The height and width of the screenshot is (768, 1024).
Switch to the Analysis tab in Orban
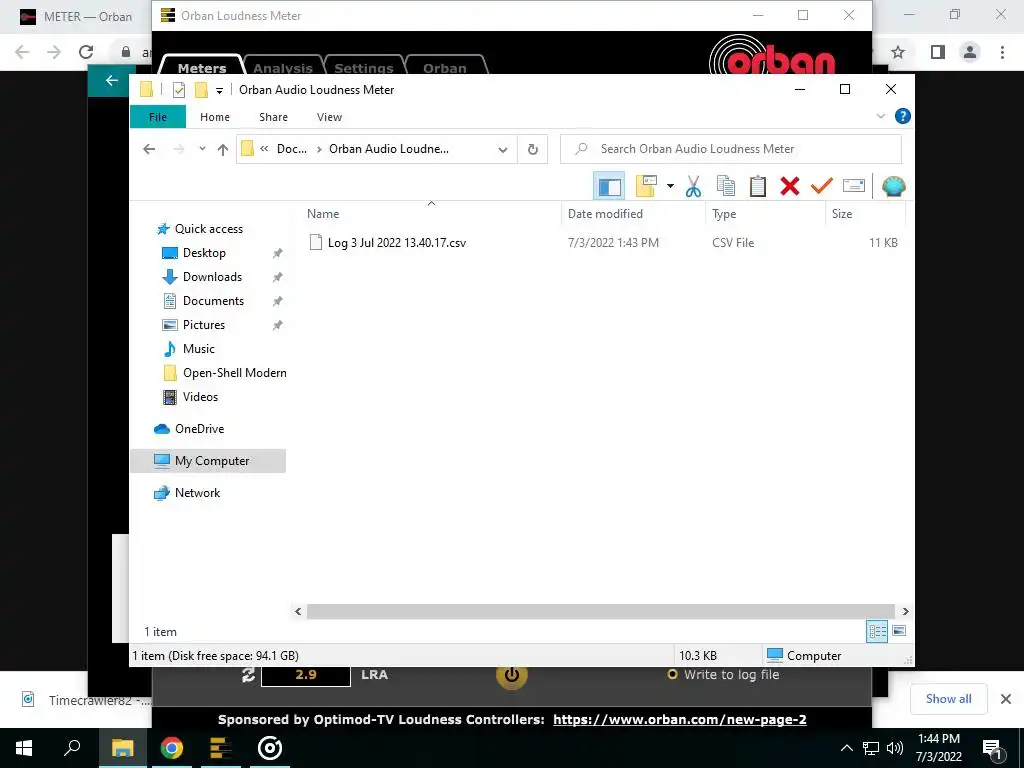click(283, 67)
